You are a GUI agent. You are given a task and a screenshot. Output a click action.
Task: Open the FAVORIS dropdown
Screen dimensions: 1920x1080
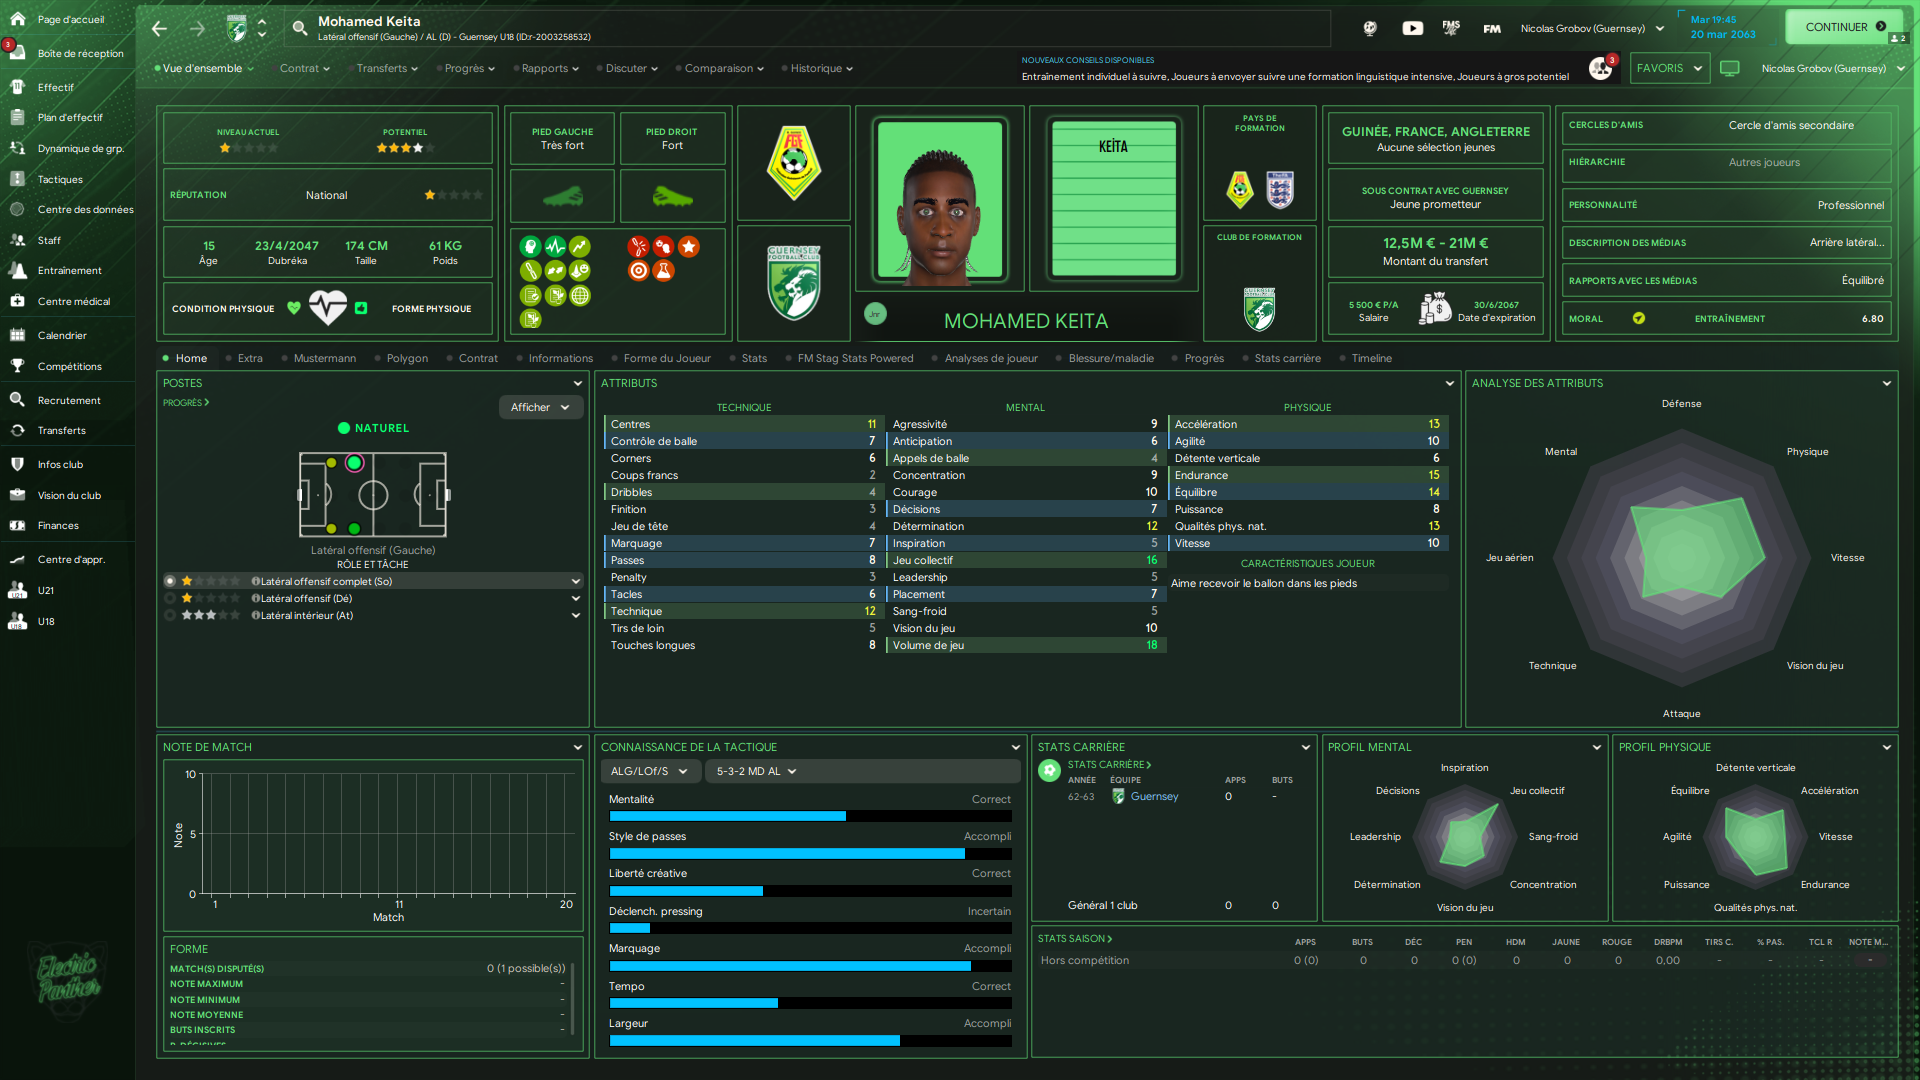coord(1668,68)
